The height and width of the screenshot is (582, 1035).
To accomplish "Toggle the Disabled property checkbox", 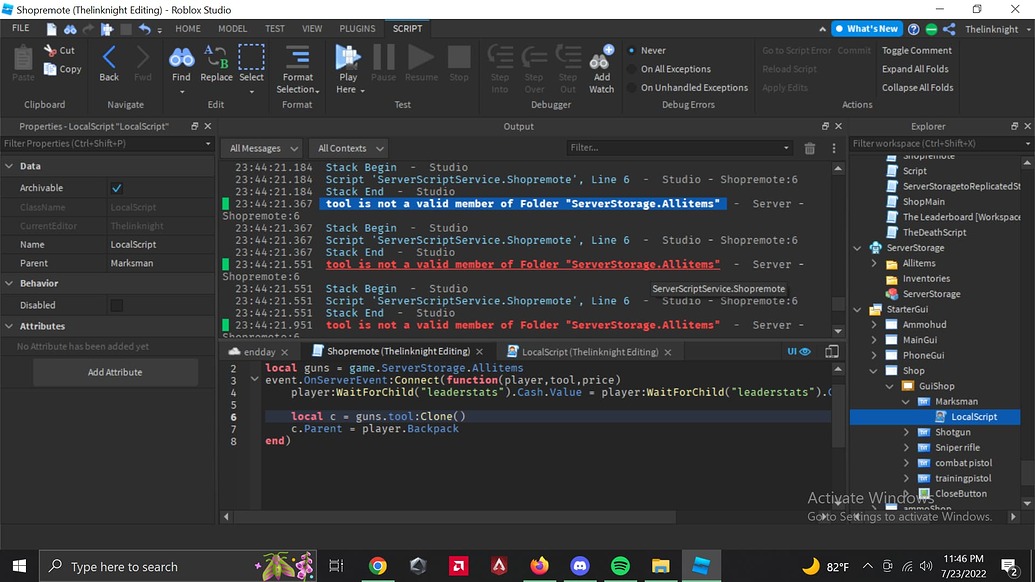I will 117,305.
